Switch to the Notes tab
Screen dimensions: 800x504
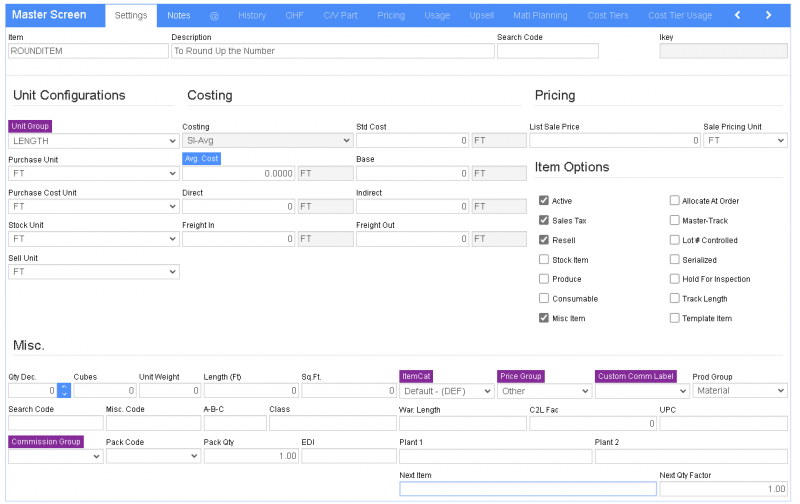click(x=179, y=15)
